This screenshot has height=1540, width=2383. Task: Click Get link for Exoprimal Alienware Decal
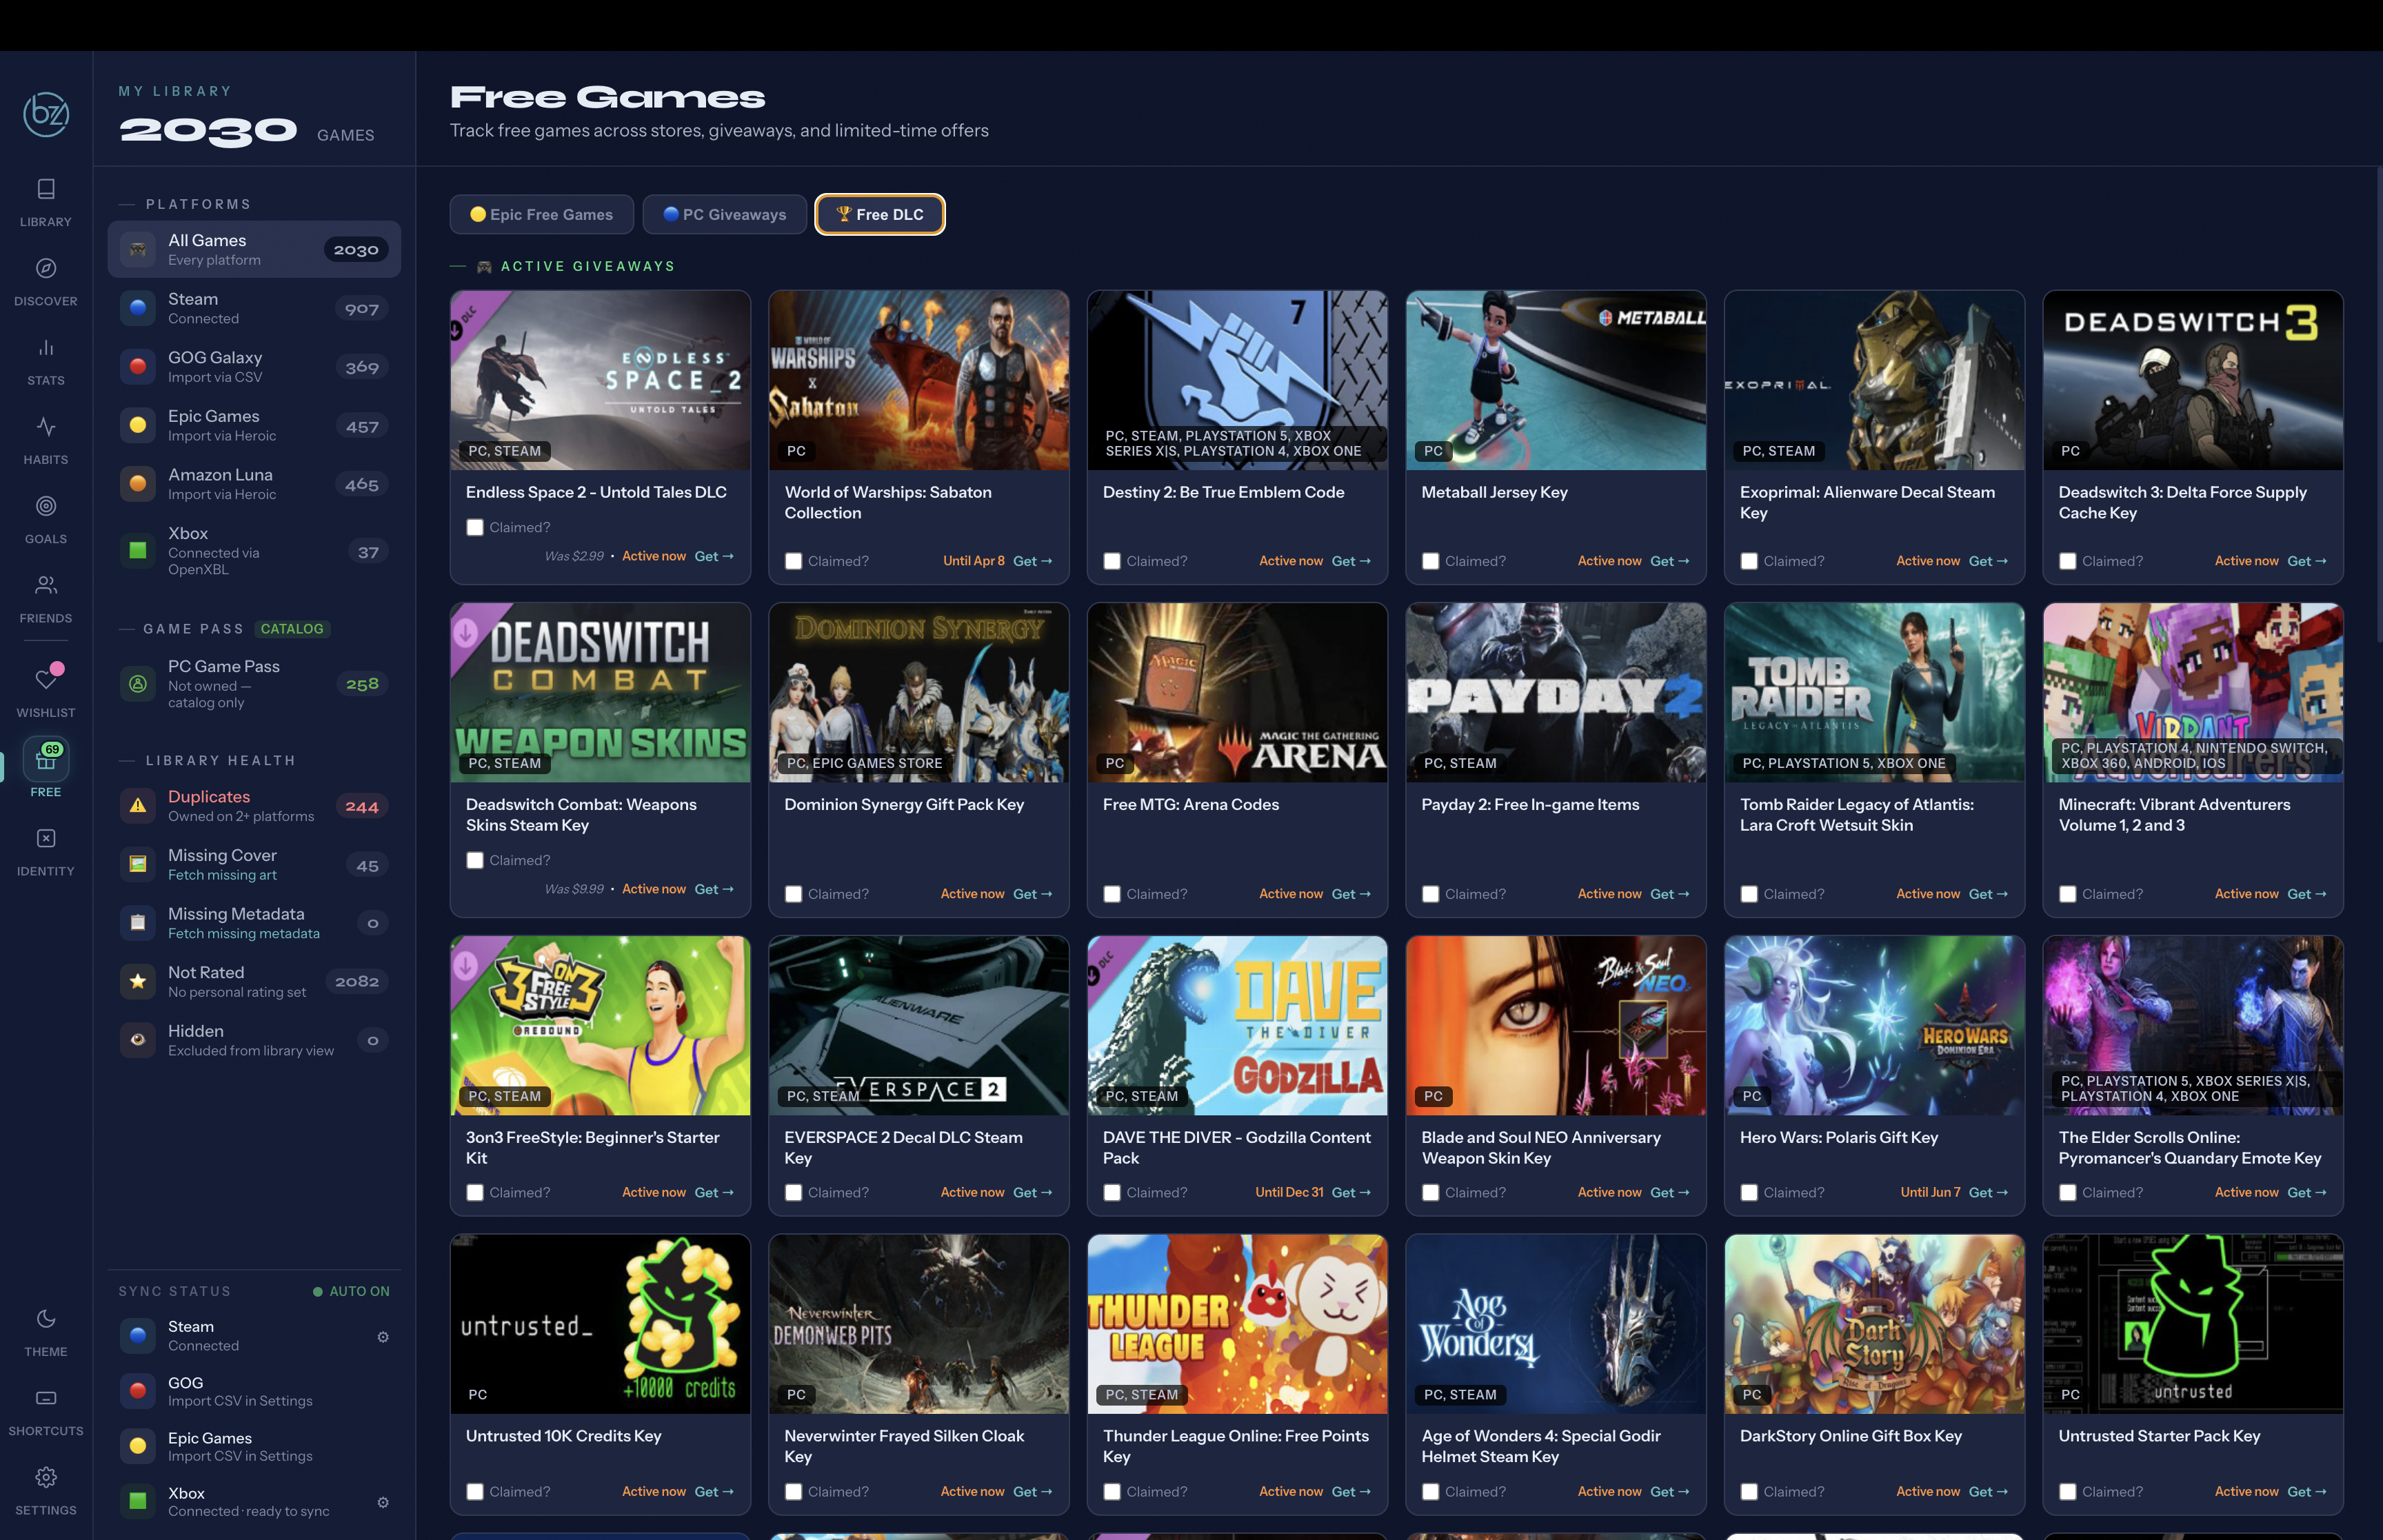(1988, 561)
